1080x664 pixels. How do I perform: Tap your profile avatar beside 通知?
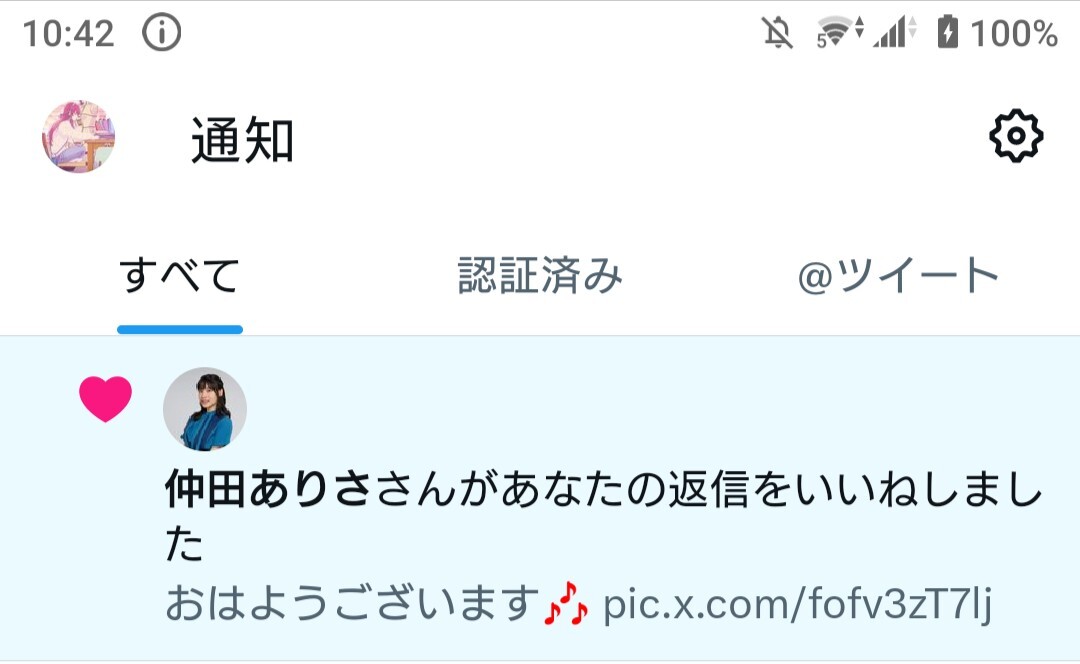click(79, 137)
